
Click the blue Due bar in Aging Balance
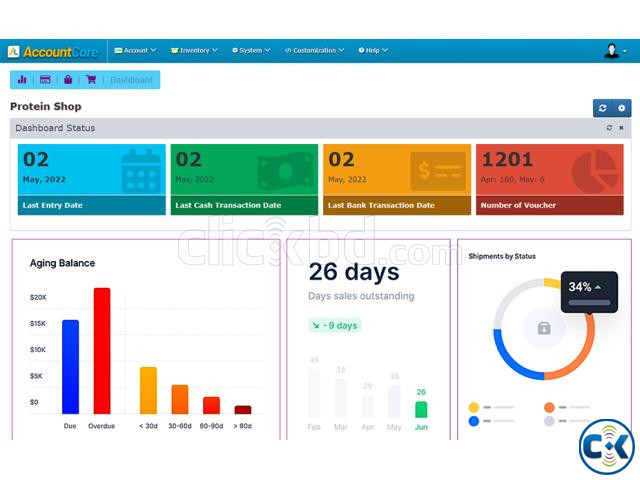(70, 367)
